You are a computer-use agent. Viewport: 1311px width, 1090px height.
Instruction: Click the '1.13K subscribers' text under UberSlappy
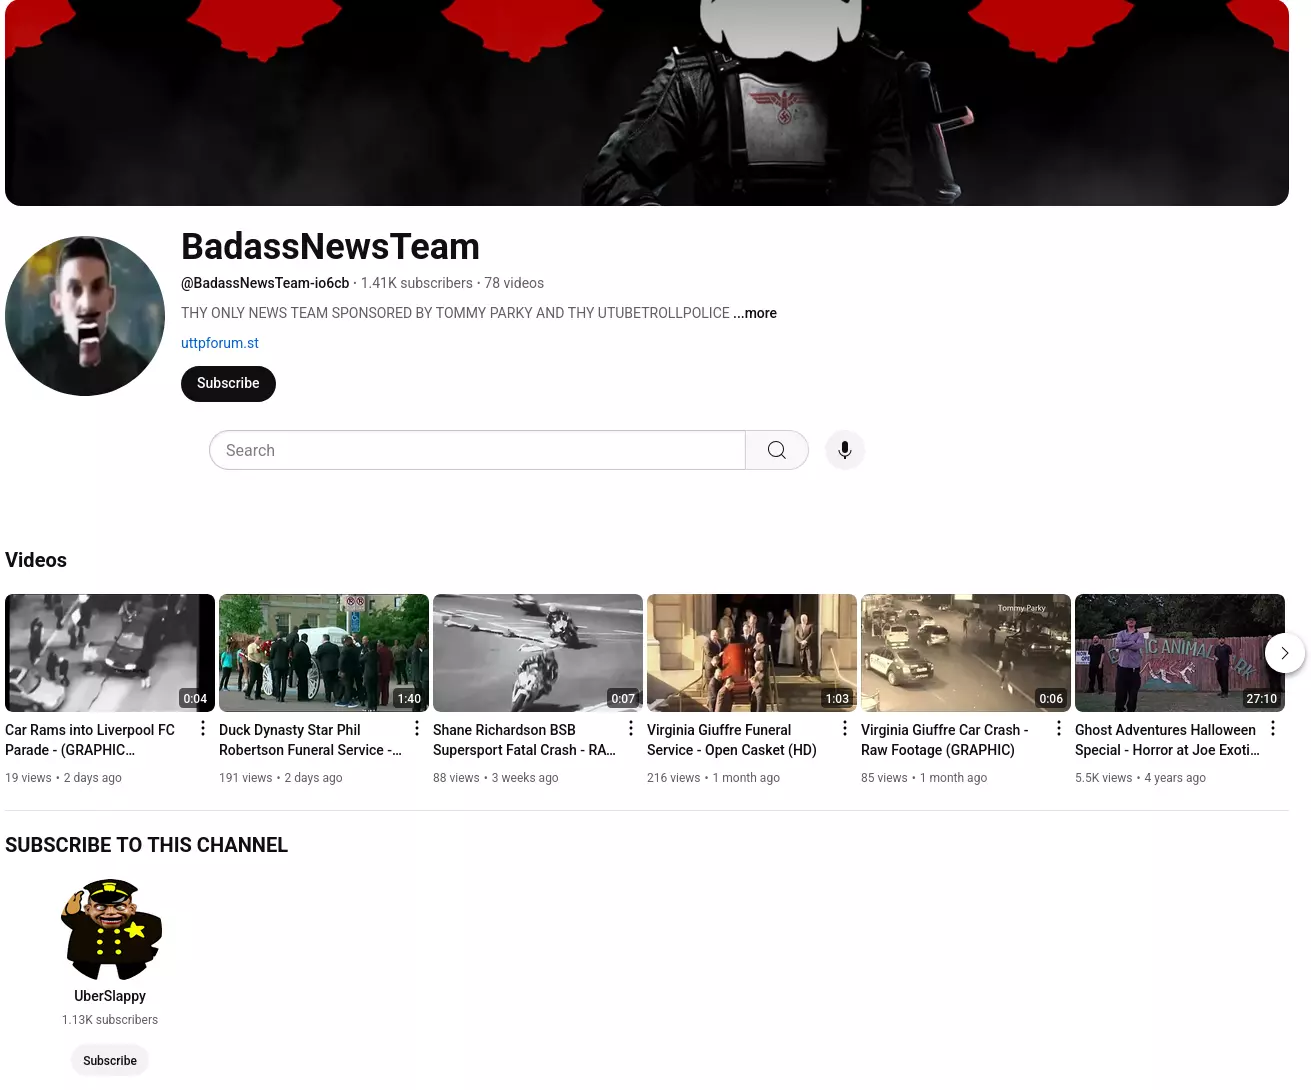tap(110, 1020)
